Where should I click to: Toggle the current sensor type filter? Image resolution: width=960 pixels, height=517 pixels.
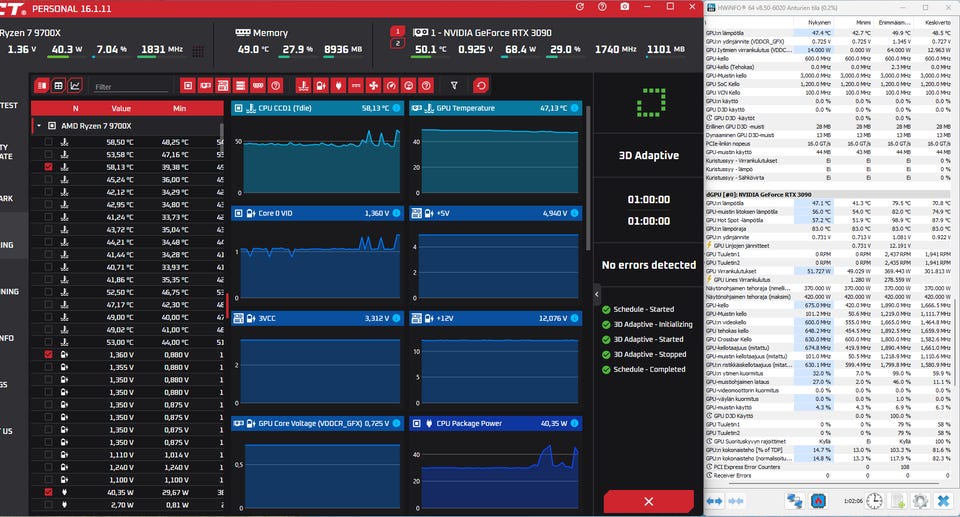(356, 86)
